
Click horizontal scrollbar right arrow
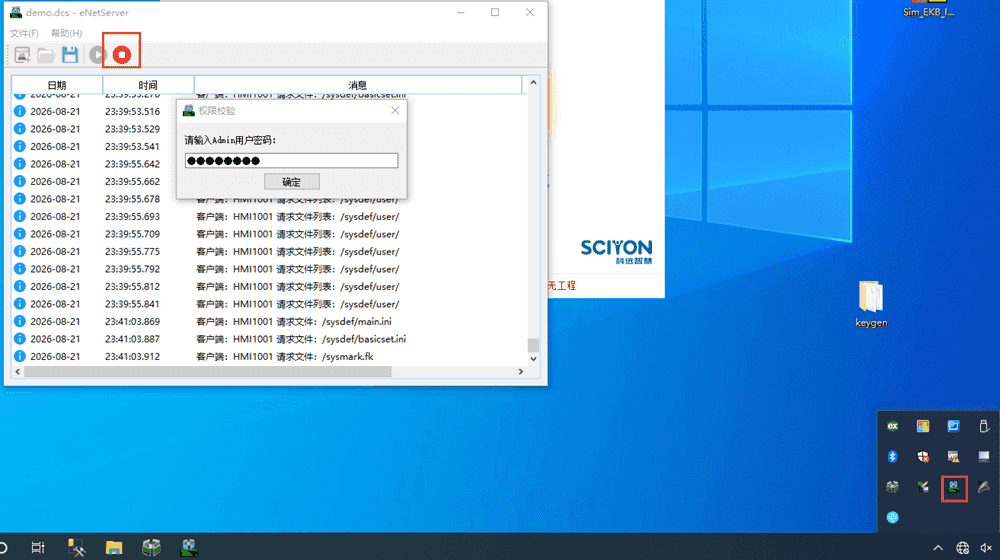pos(520,371)
